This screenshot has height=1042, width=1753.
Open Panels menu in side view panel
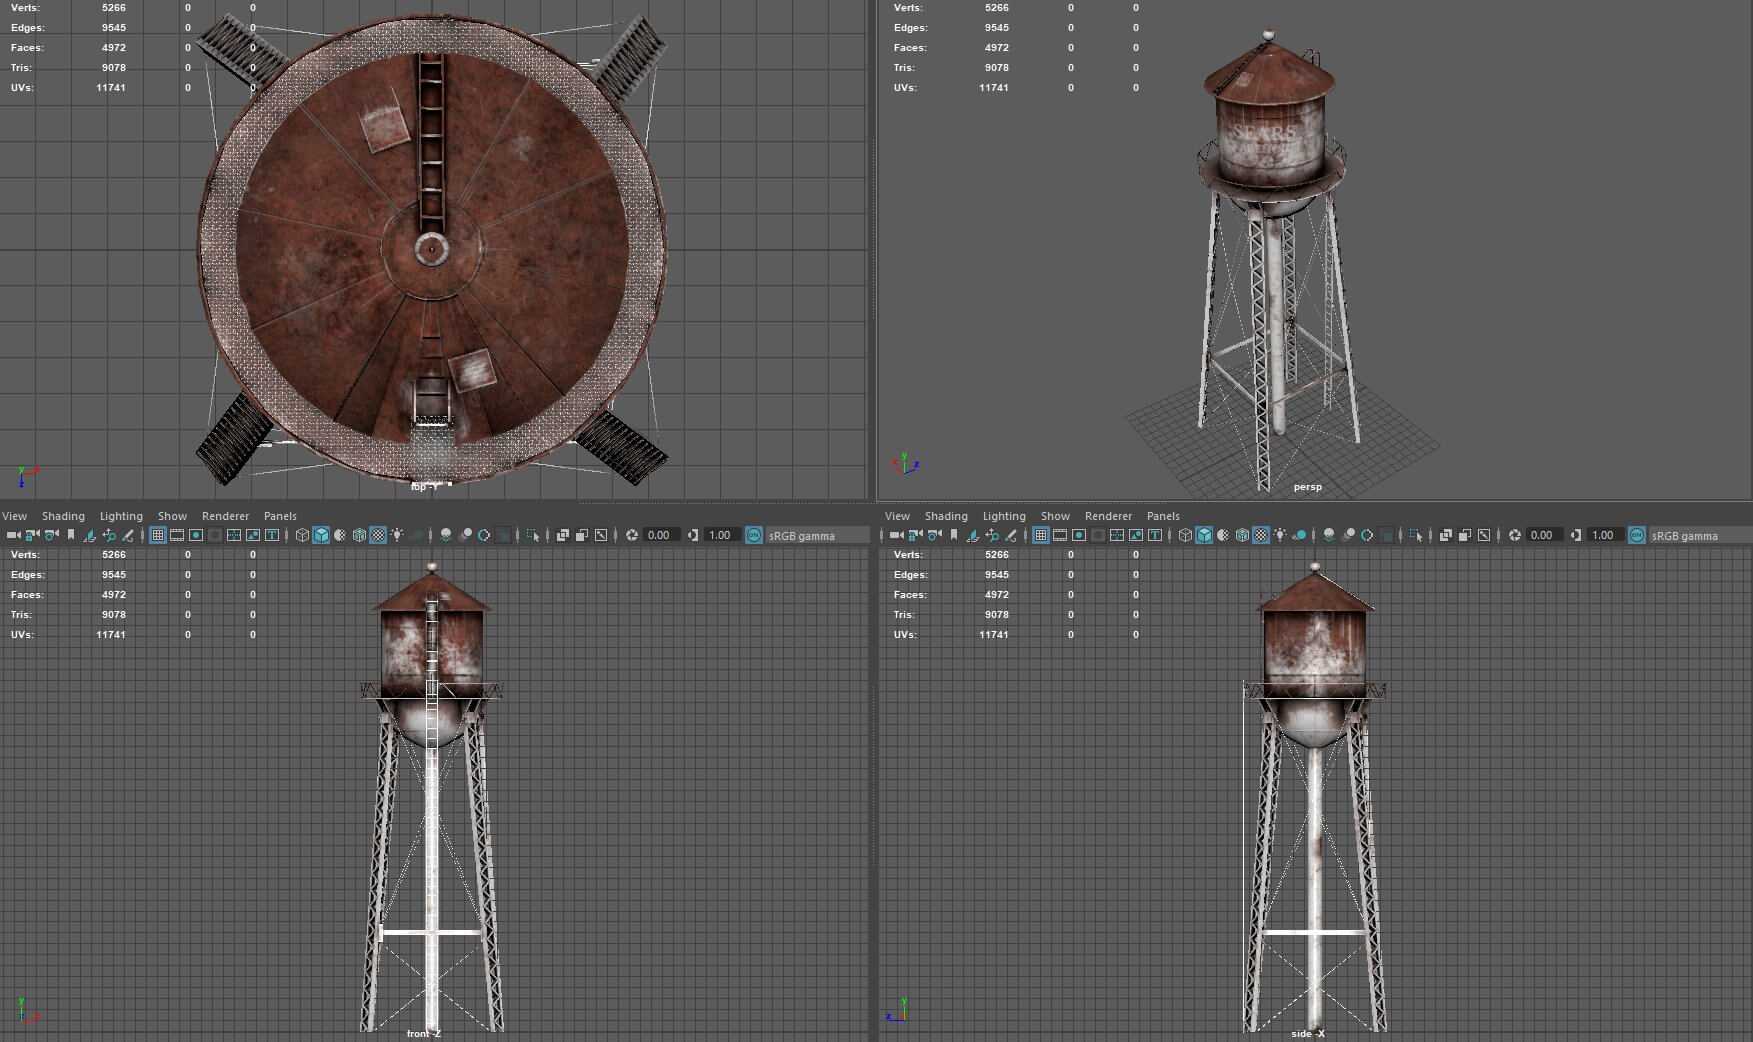pos(1163,516)
